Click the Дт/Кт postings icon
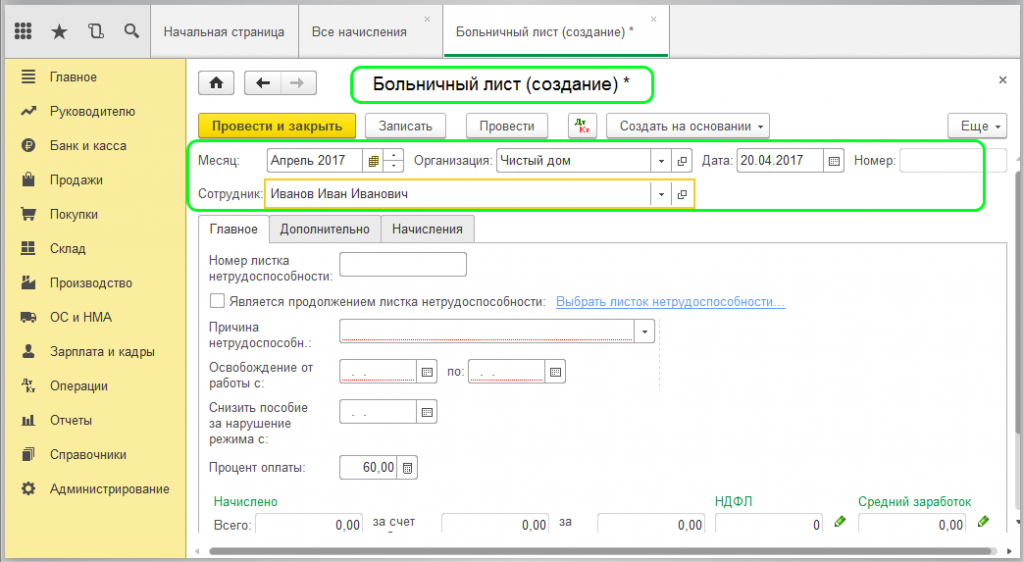This screenshot has height=562, width=1024. click(x=582, y=126)
